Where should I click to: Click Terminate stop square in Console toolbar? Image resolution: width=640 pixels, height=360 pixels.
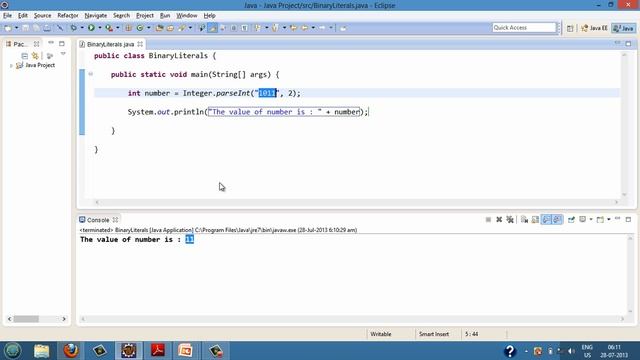click(x=488, y=220)
